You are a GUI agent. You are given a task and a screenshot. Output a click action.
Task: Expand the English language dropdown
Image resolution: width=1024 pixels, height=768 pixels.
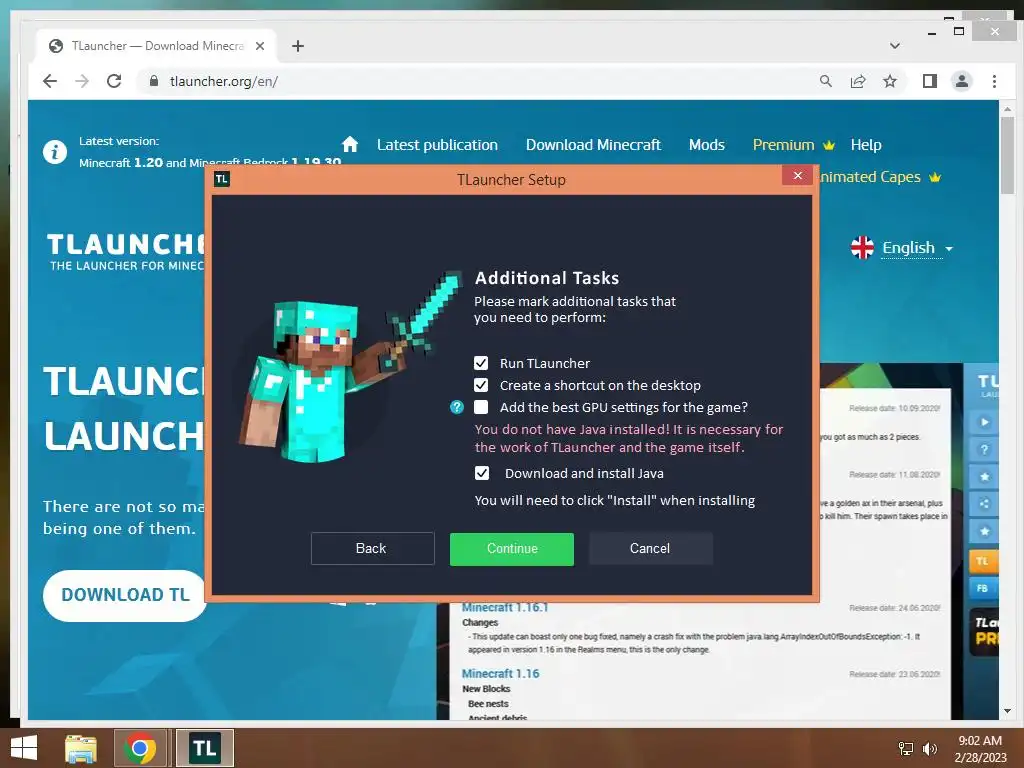point(917,248)
